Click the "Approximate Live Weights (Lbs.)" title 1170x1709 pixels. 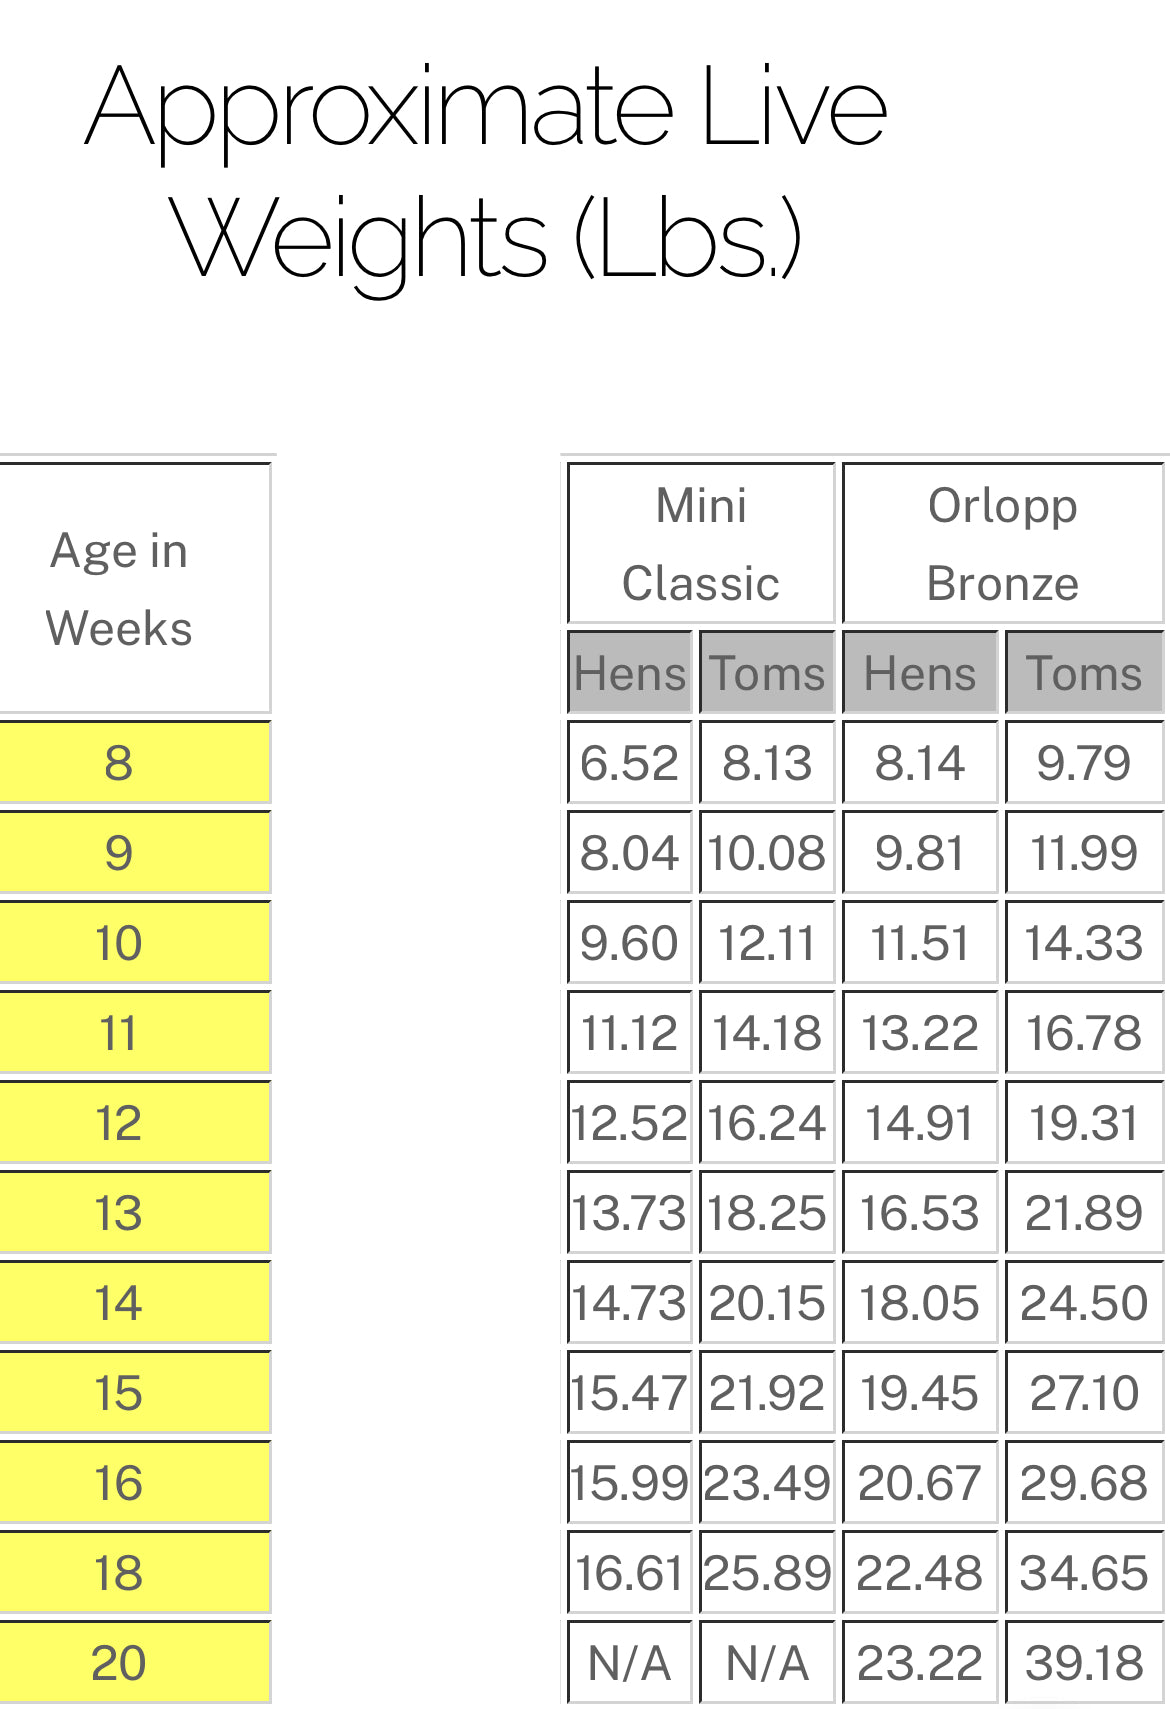(487, 170)
